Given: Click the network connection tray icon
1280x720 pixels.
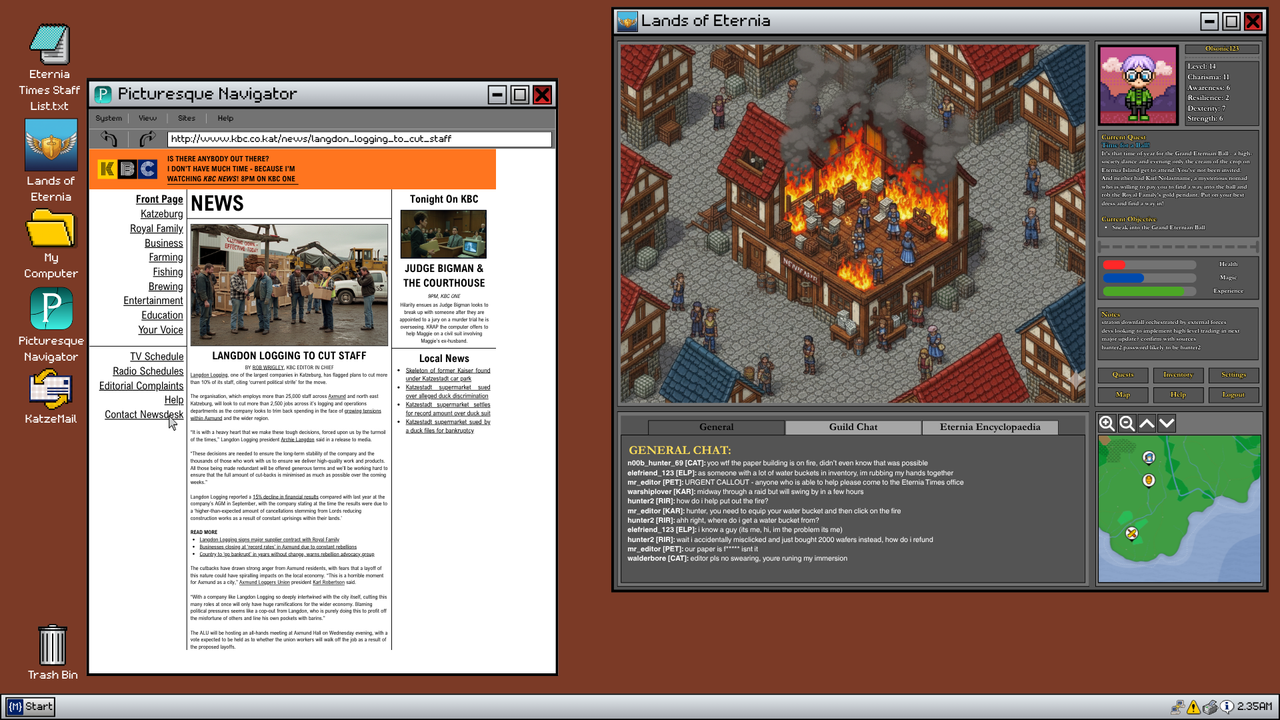Looking at the screenshot, I should (1178, 707).
